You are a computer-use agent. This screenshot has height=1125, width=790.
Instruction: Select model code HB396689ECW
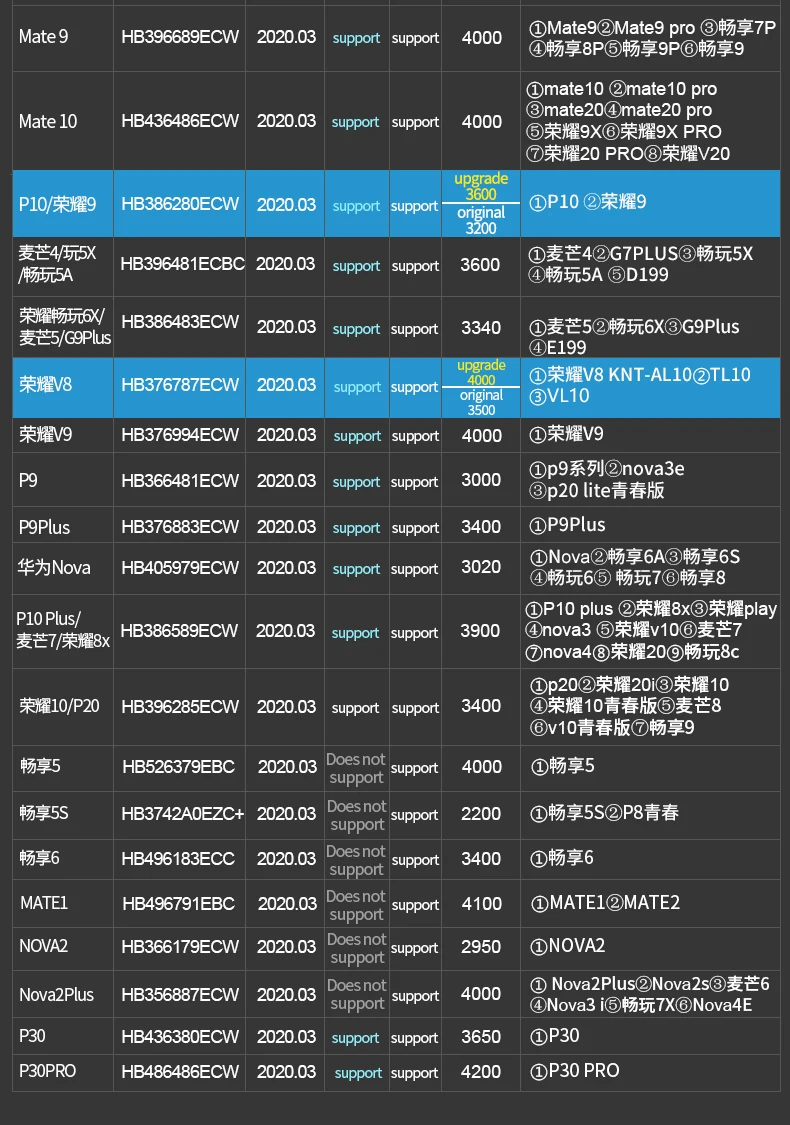[179, 37]
